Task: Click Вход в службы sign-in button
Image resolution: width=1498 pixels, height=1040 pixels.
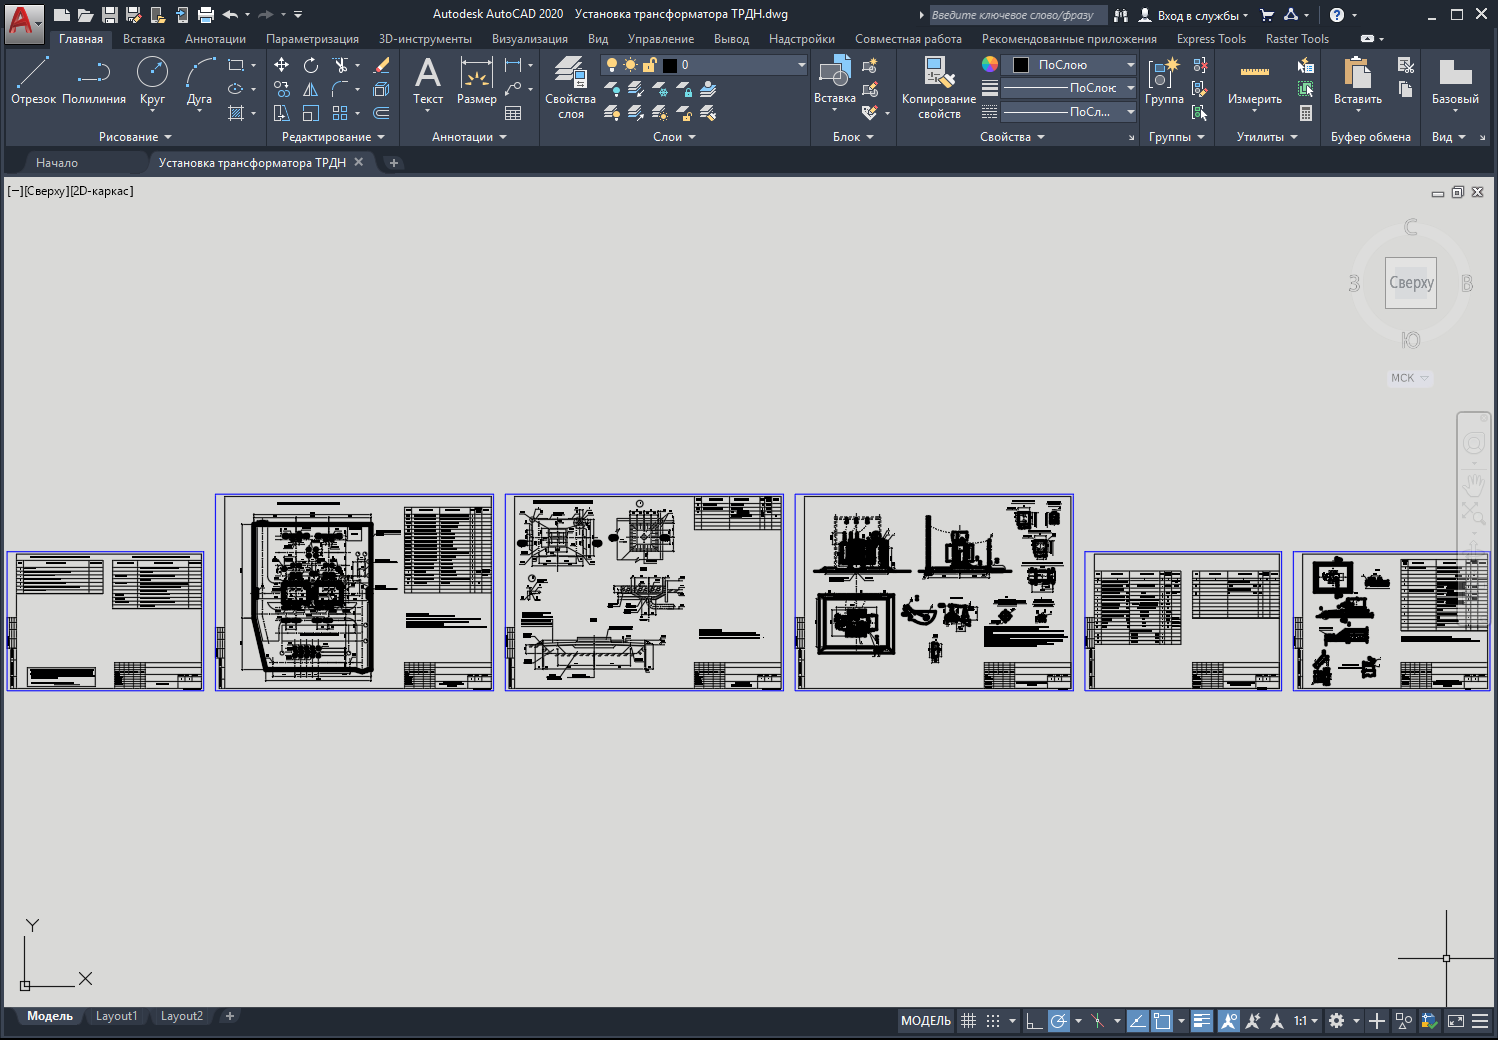Action: tap(1193, 15)
